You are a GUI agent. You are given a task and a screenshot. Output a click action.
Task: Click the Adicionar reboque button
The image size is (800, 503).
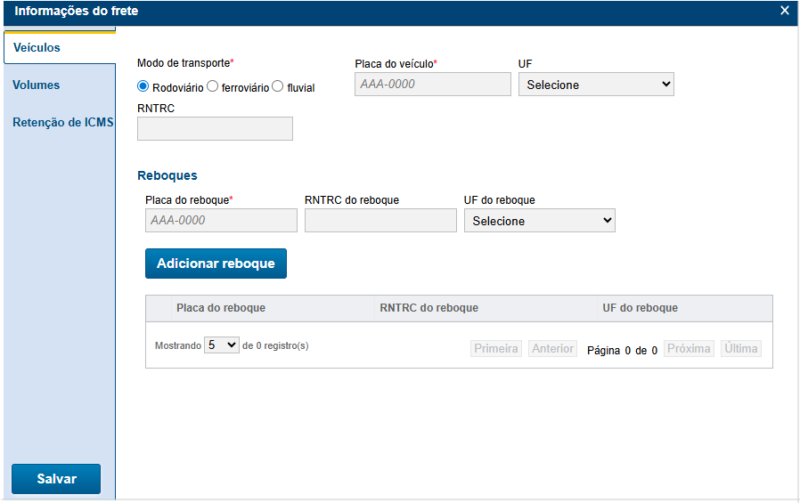216,263
